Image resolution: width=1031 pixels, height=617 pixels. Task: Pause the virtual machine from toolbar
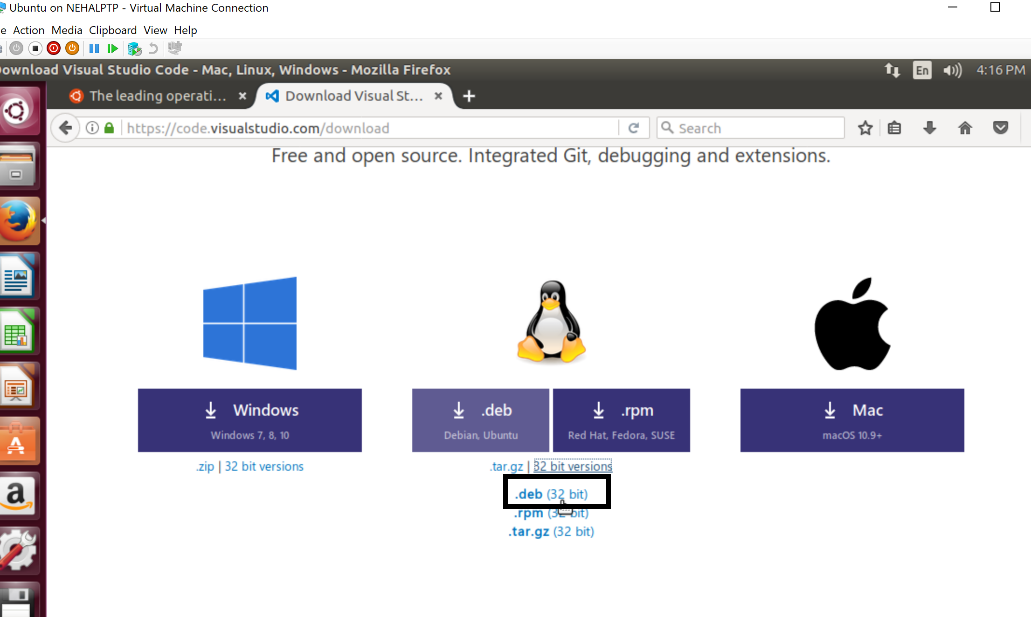[x=94, y=48]
